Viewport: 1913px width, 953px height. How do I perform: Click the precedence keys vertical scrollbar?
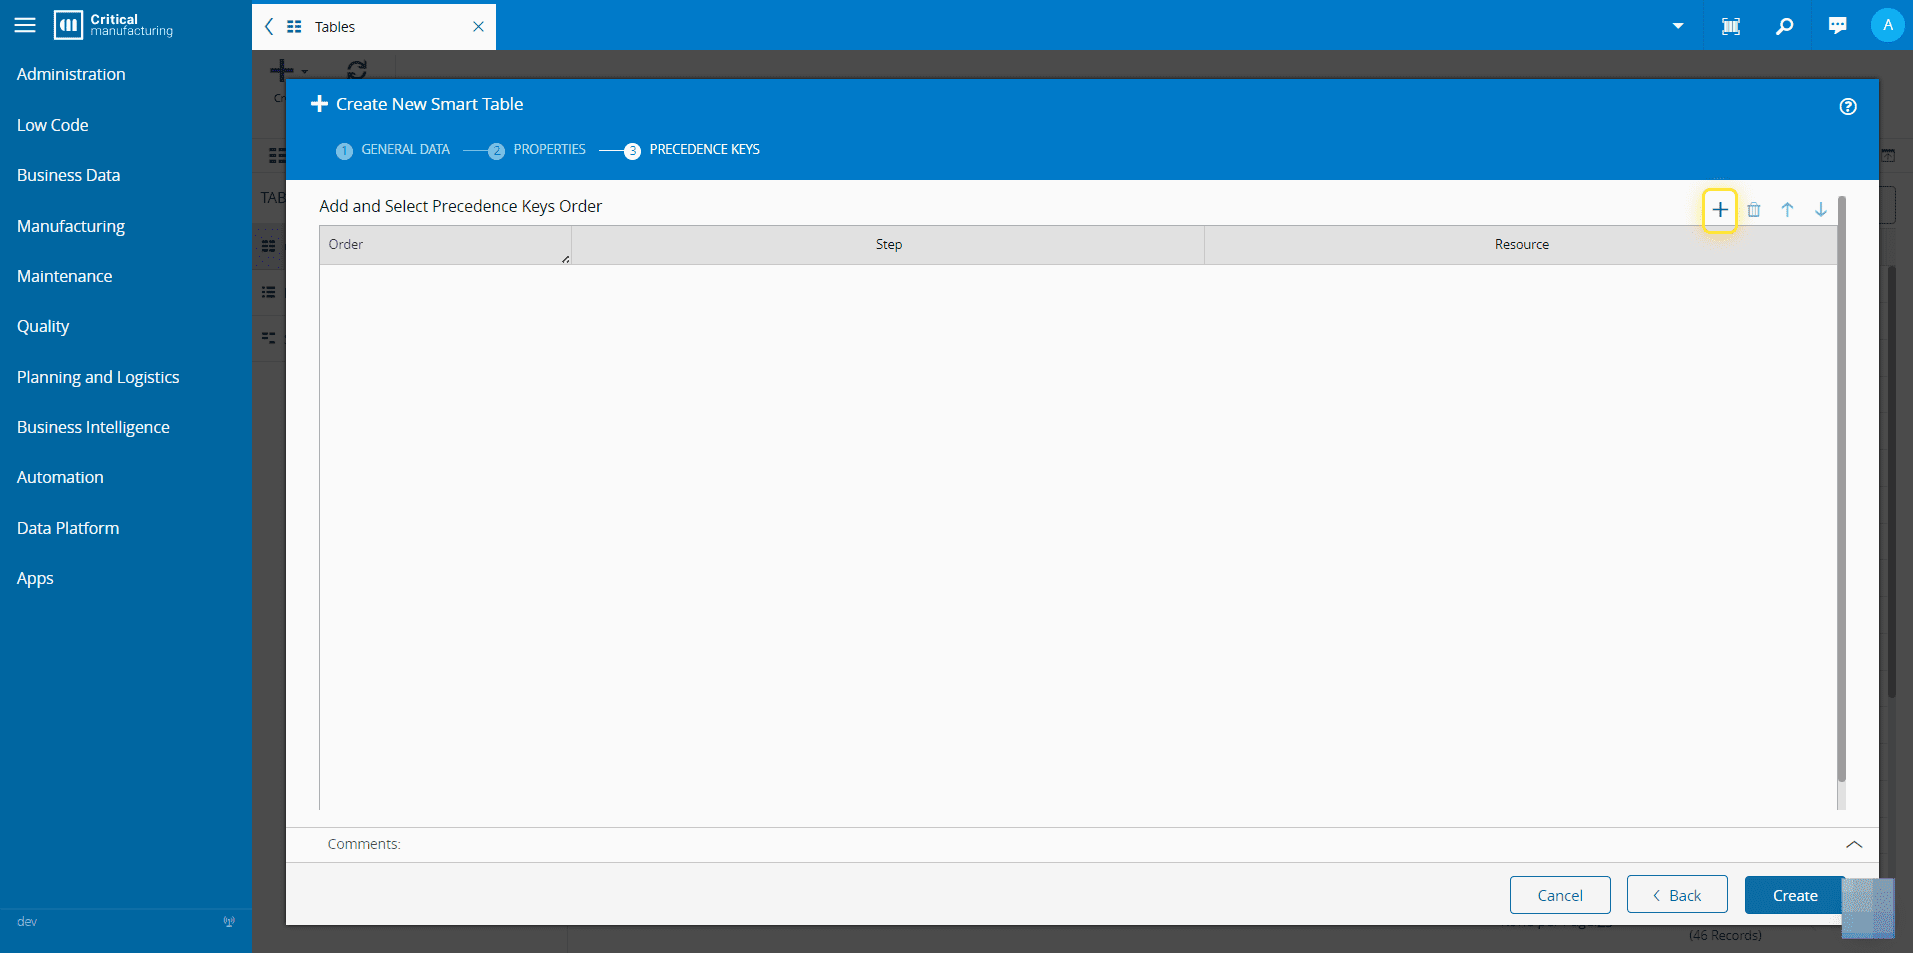[1842, 489]
